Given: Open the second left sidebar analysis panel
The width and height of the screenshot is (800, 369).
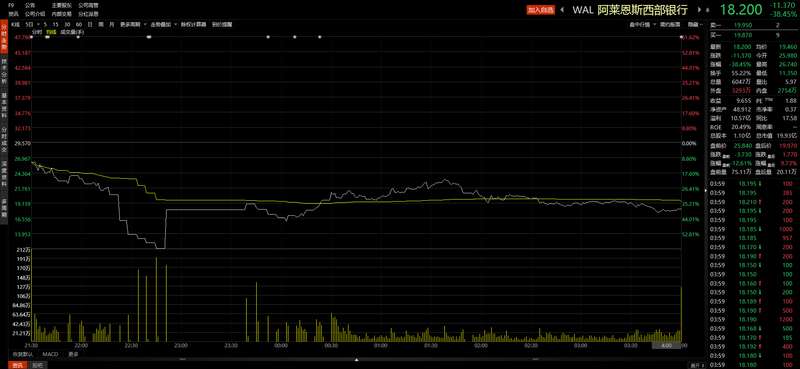Looking at the screenshot, I should 4,71.
